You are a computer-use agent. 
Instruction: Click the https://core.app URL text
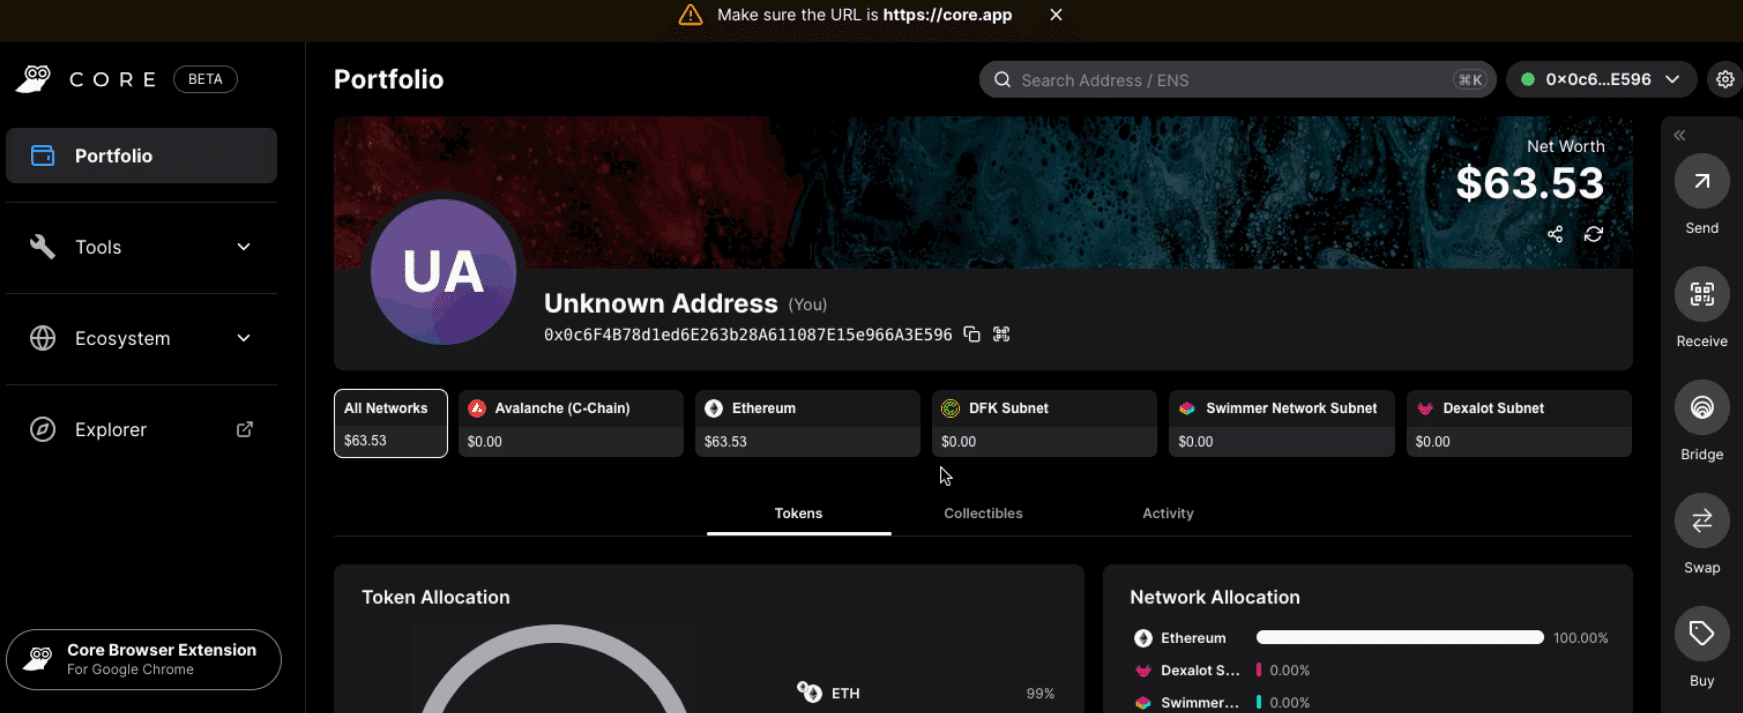click(x=947, y=15)
